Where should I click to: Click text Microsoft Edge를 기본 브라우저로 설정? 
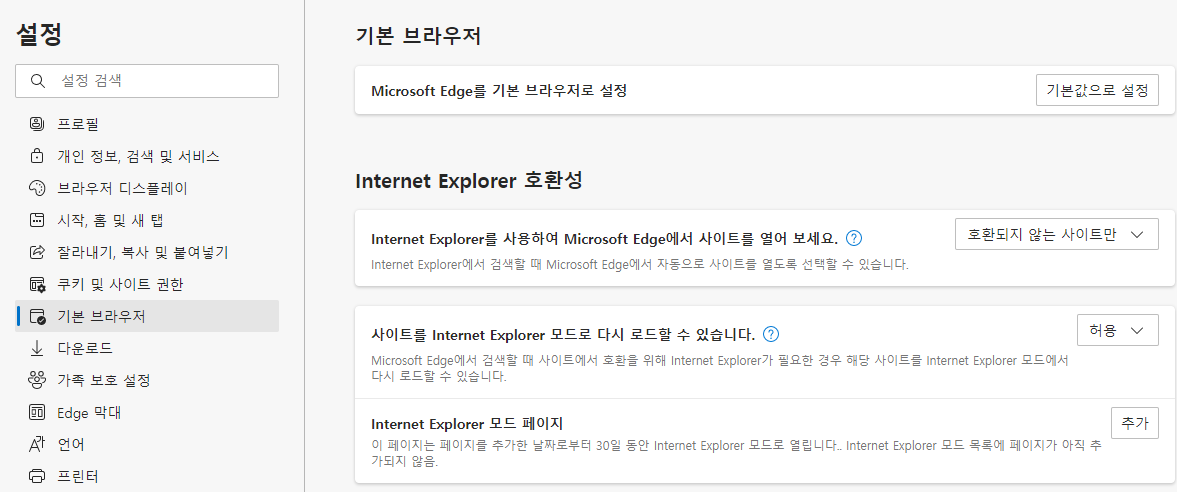pos(499,91)
